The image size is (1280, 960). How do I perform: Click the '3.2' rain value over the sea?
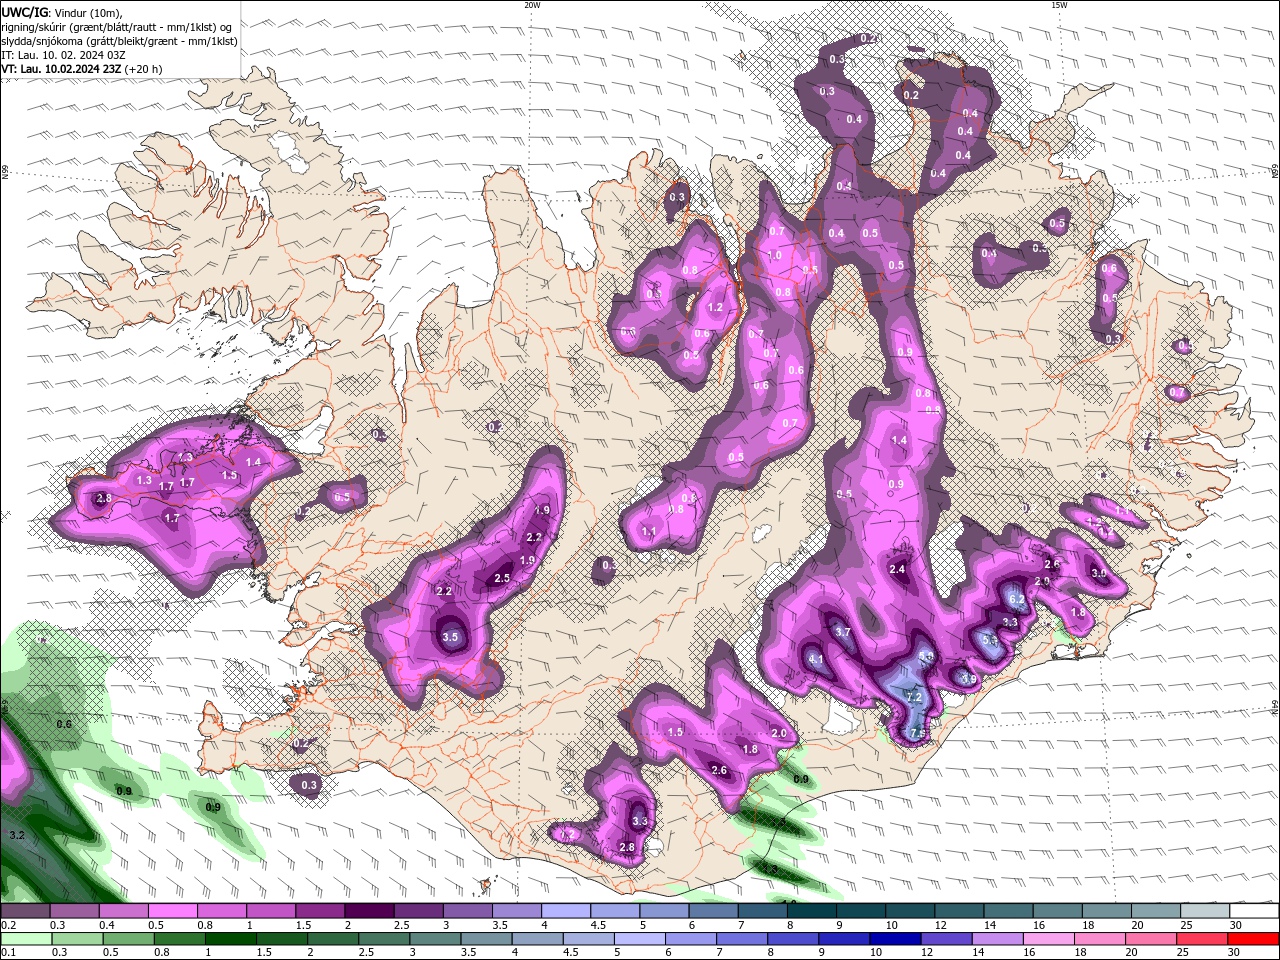[x=16, y=834]
